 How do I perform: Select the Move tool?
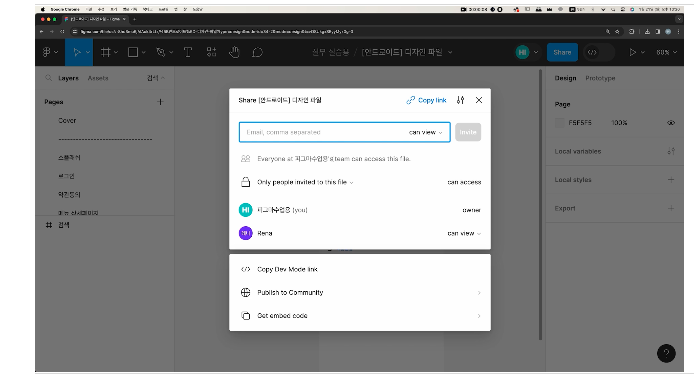pos(77,52)
